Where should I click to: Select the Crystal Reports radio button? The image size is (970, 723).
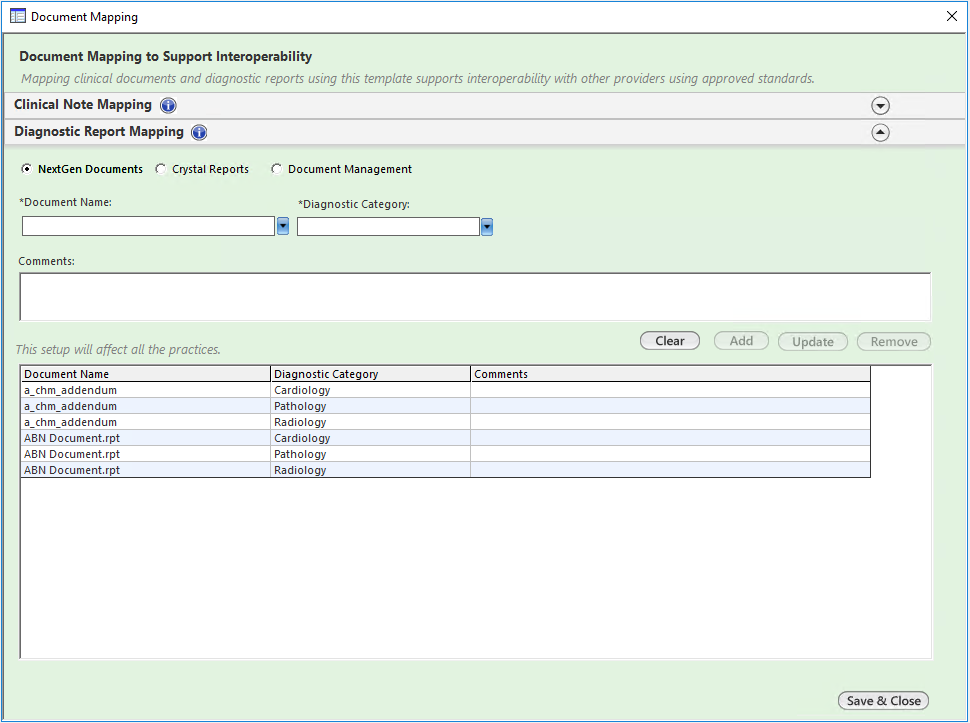pos(161,169)
